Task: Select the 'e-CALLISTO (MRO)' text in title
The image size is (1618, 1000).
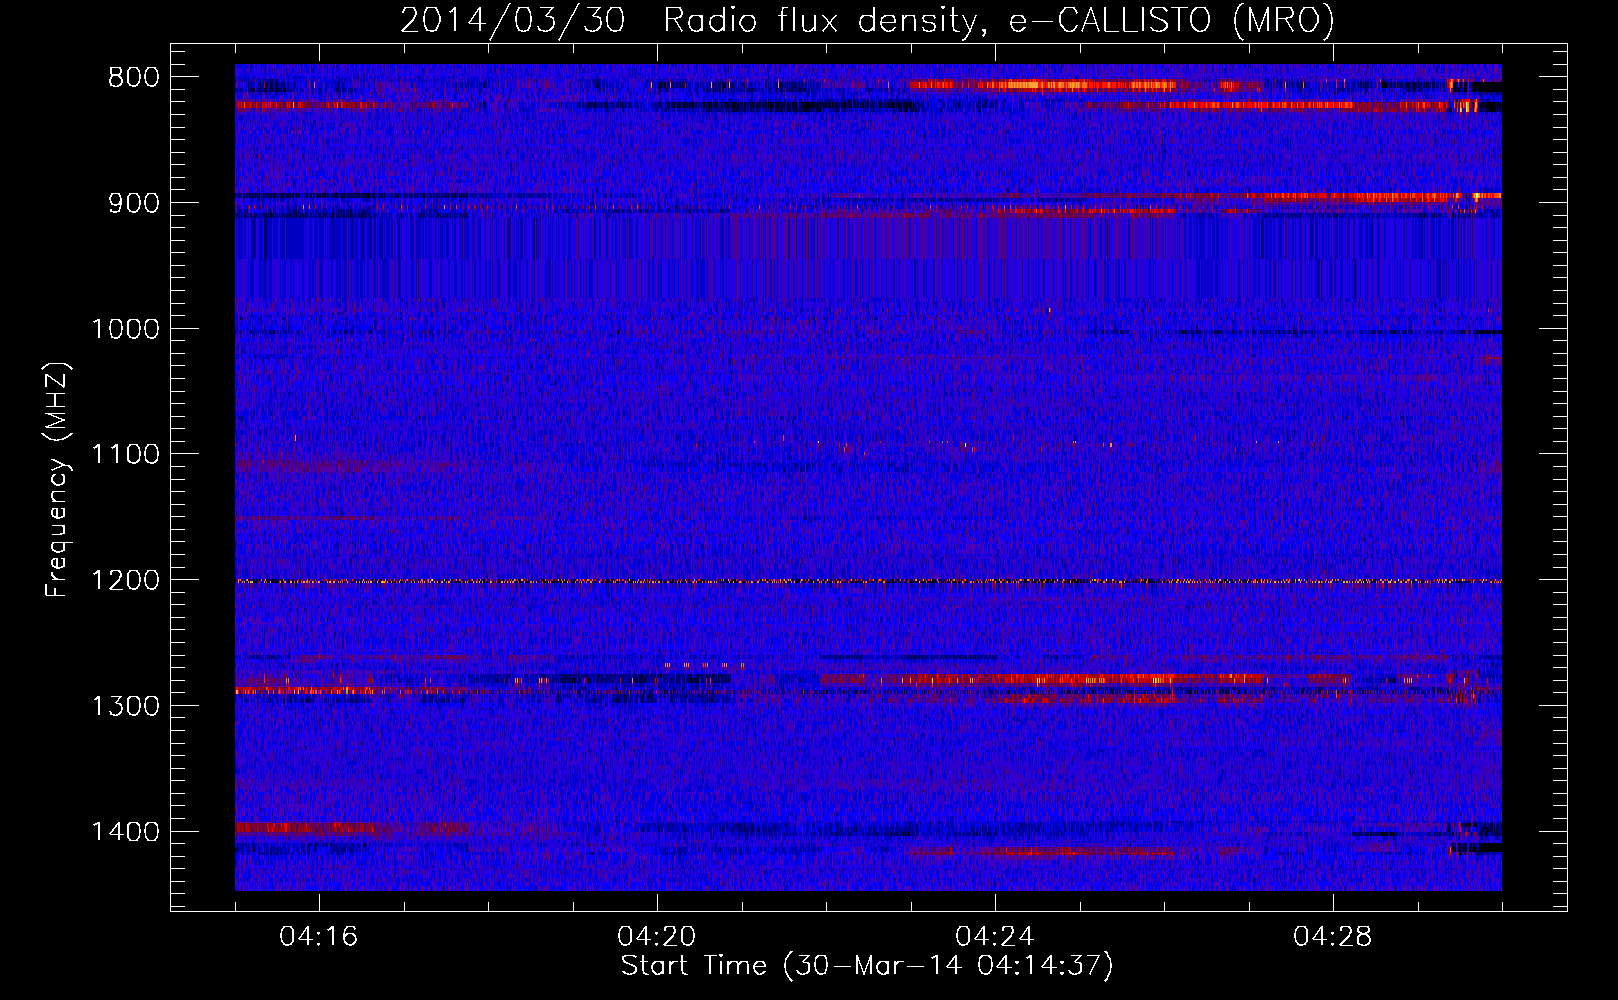Action: click(1171, 21)
